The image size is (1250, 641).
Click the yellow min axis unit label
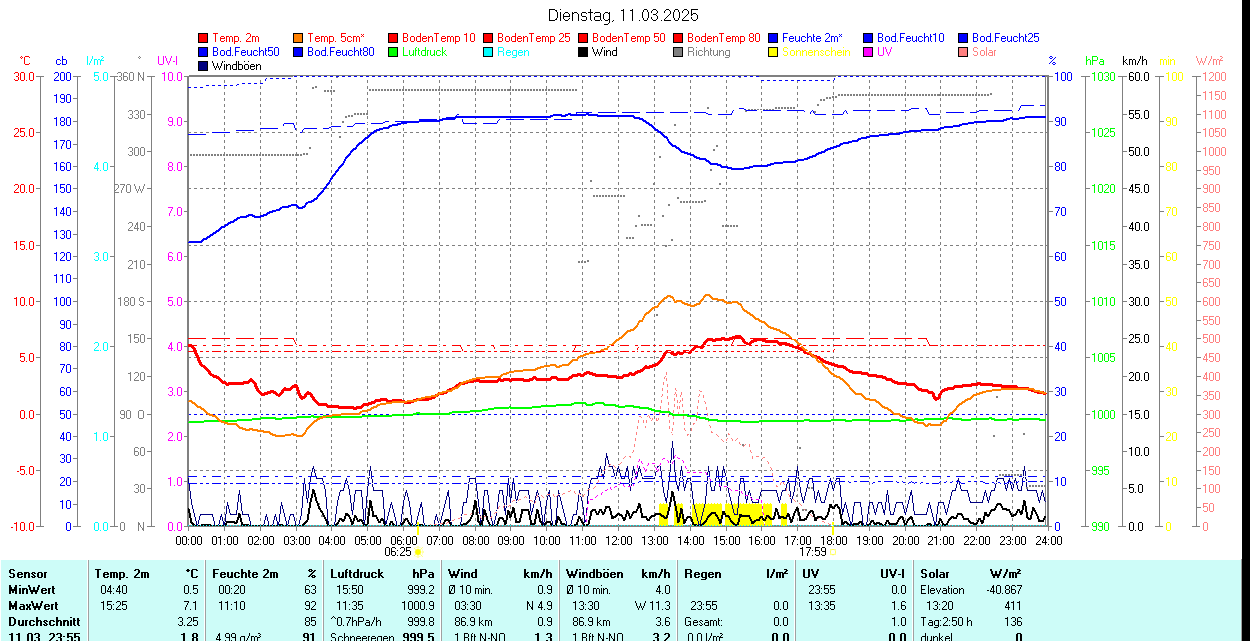pos(1167,61)
